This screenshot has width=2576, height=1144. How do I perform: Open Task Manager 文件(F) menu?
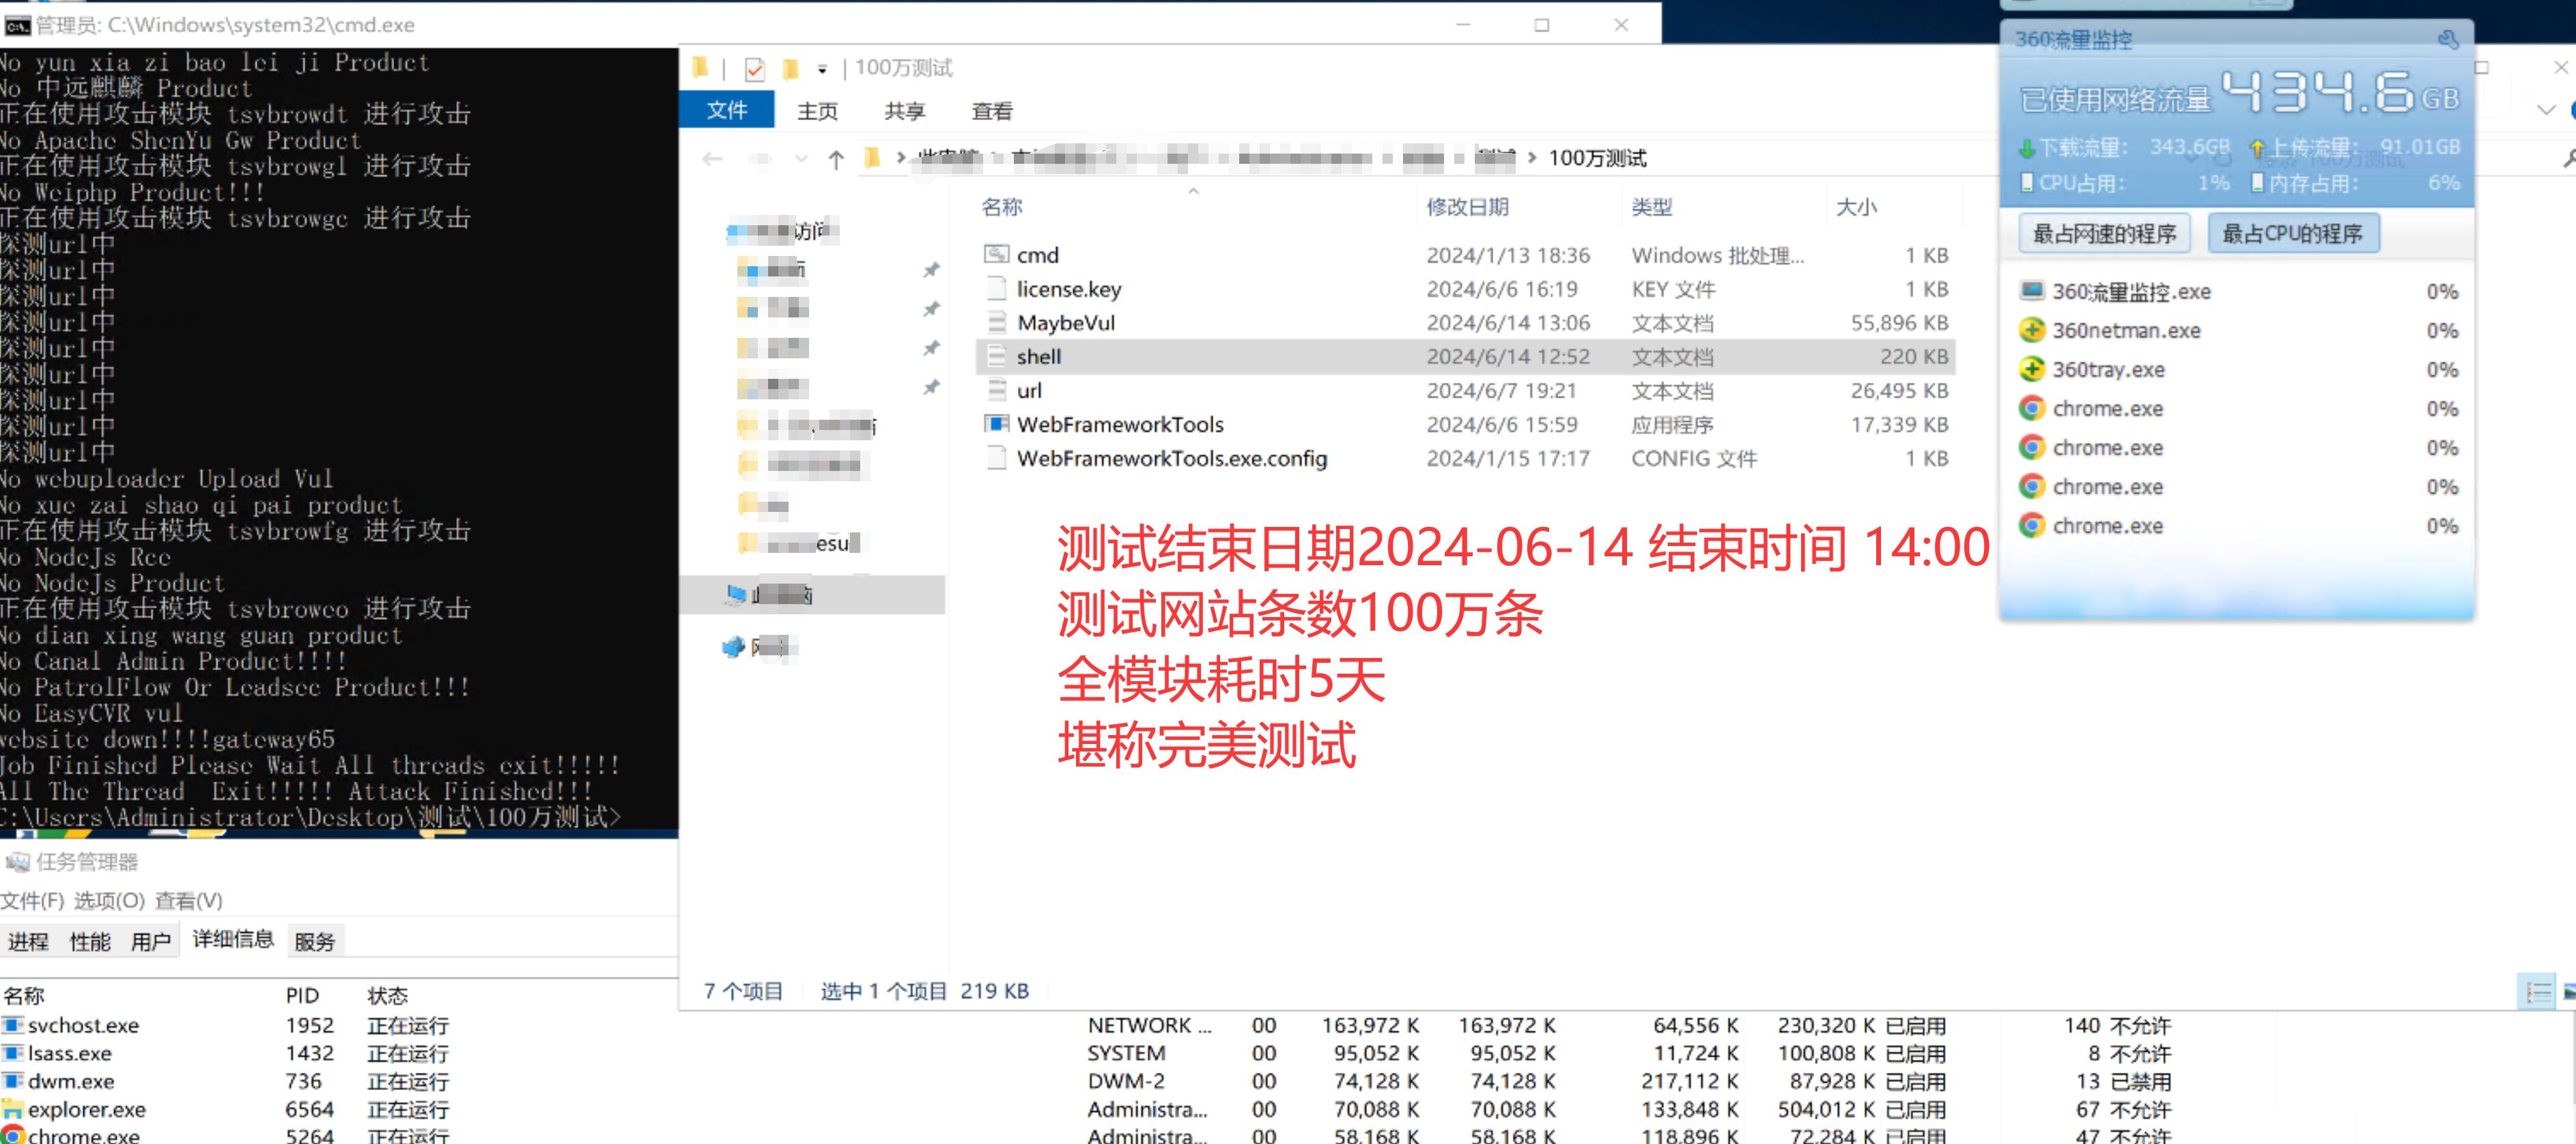(x=32, y=900)
